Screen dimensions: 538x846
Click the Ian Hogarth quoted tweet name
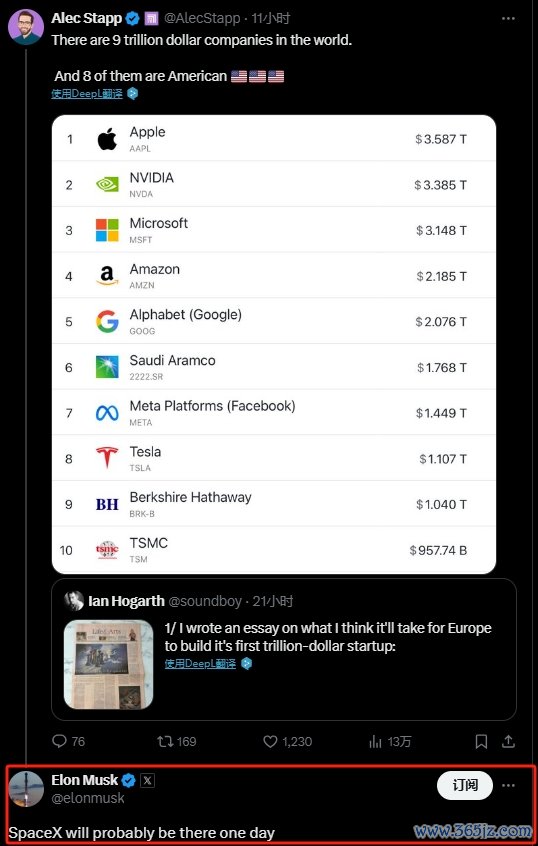coord(126,601)
